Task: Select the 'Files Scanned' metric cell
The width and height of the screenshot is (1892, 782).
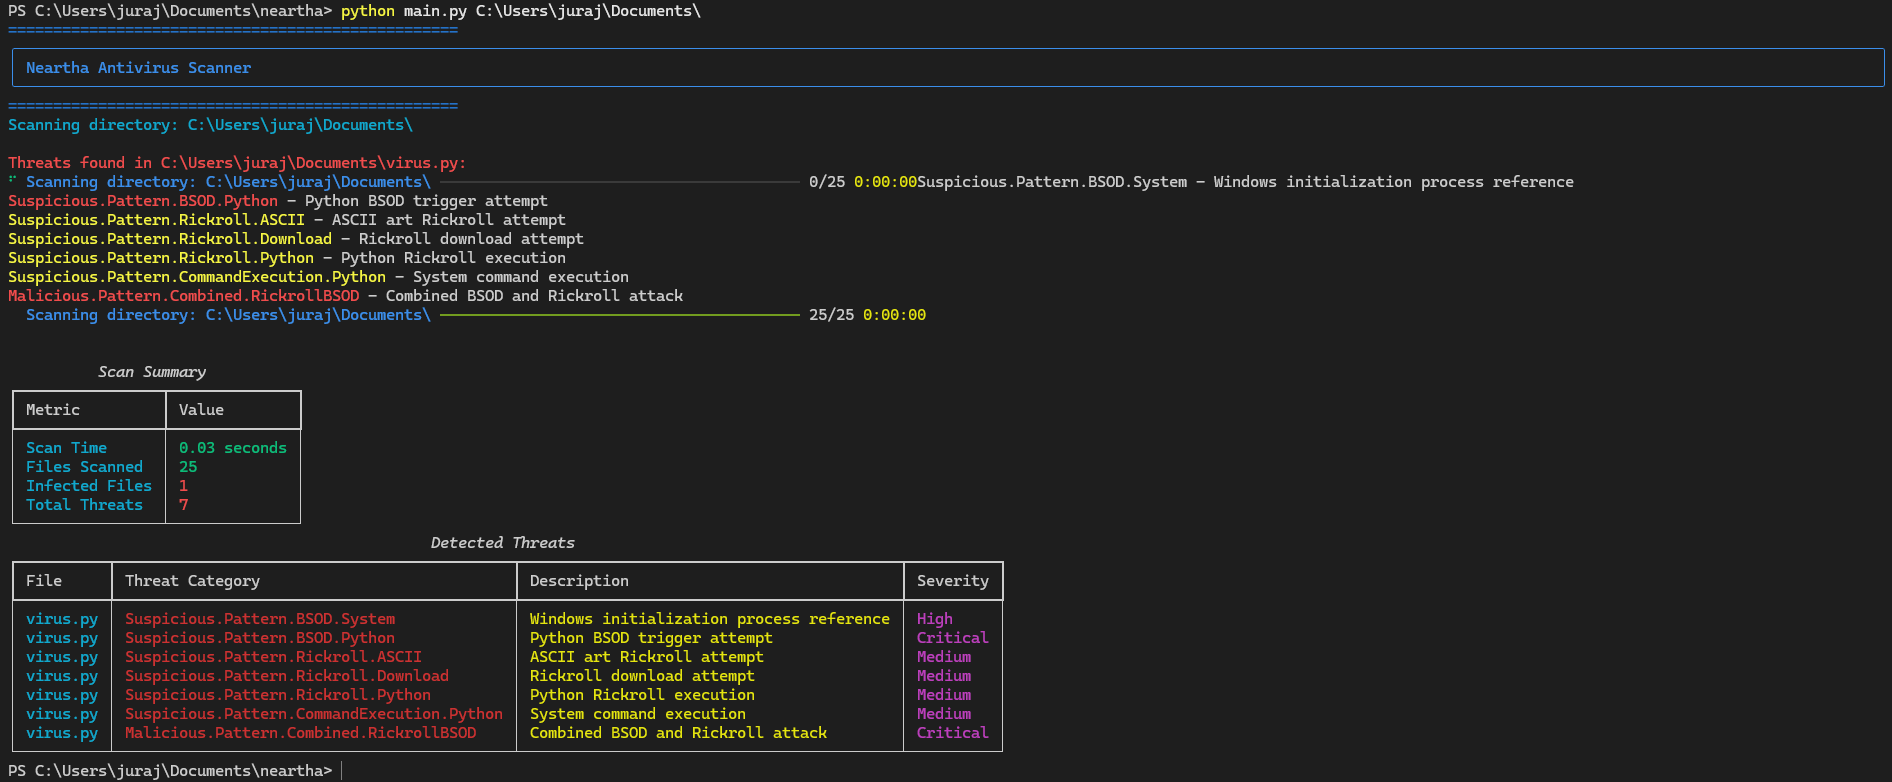Action: [84, 467]
